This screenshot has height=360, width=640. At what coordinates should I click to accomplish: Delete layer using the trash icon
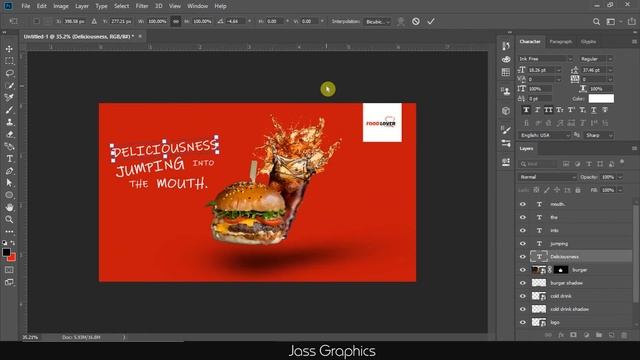[624, 335]
